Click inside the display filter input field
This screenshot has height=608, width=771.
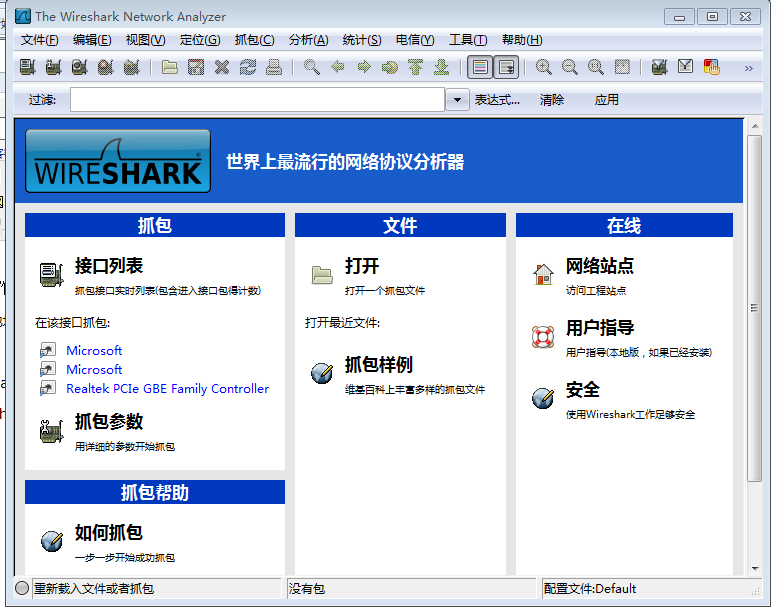(x=257, y=100)
